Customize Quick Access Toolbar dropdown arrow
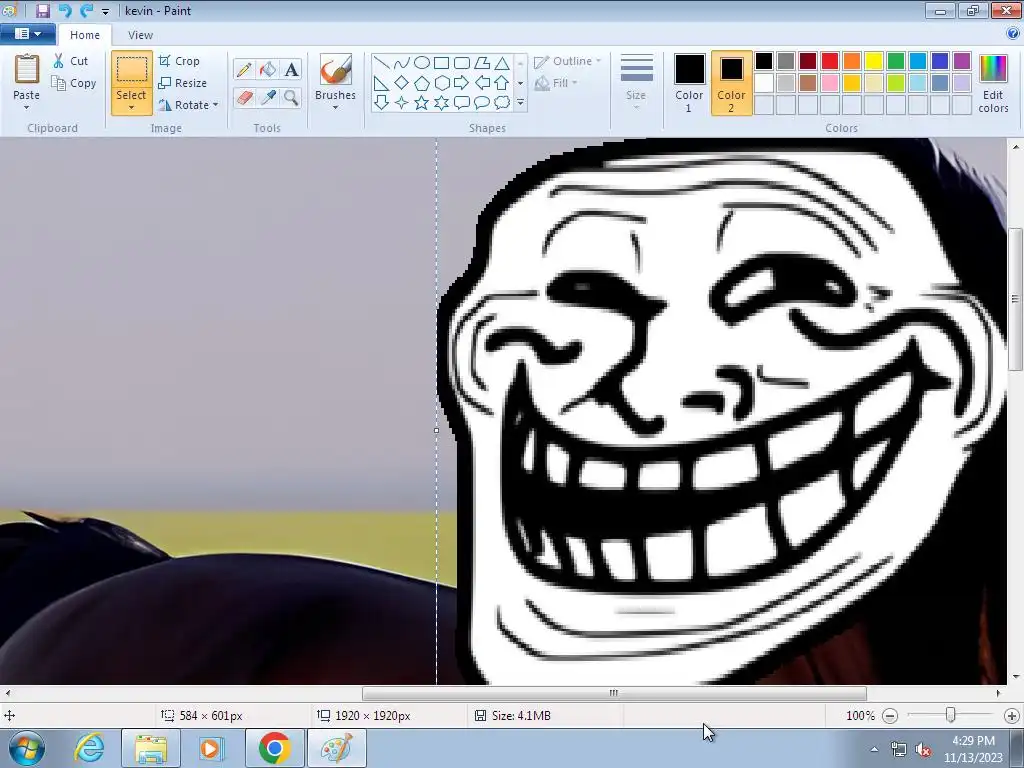Screen dimensions: 1024x768 105,11
